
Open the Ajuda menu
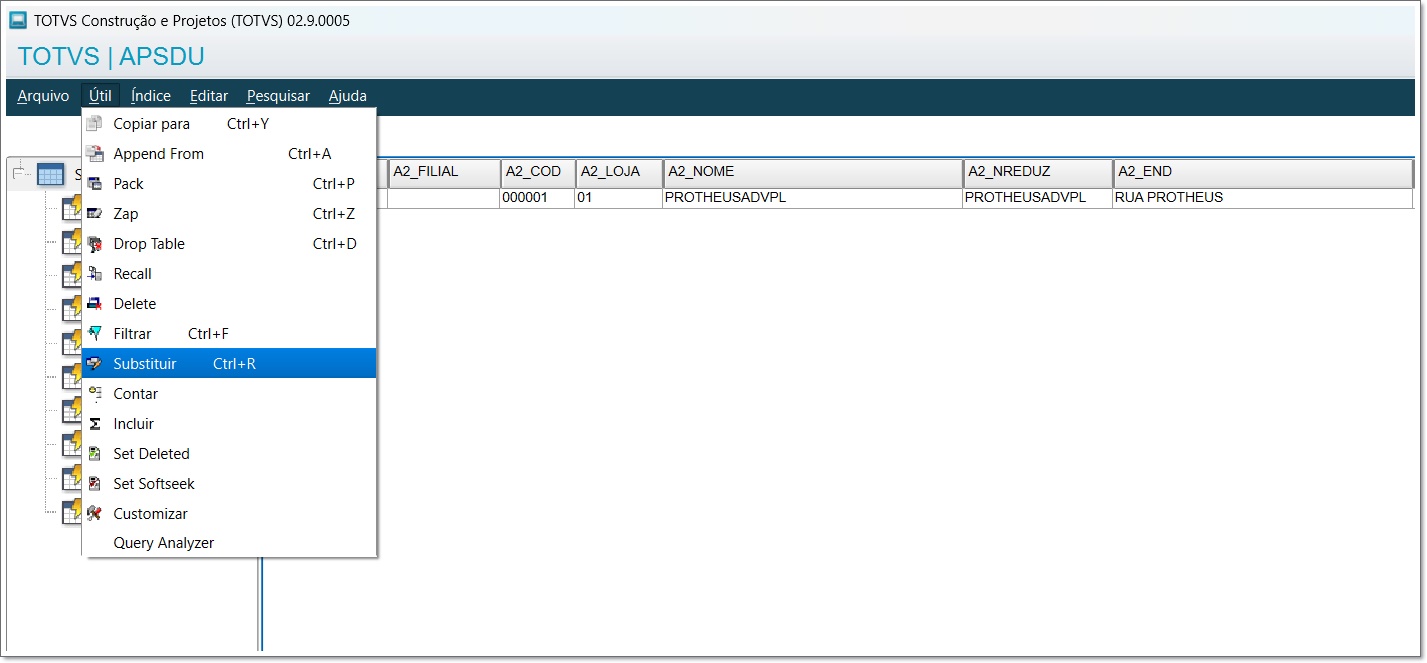point(348,96)
